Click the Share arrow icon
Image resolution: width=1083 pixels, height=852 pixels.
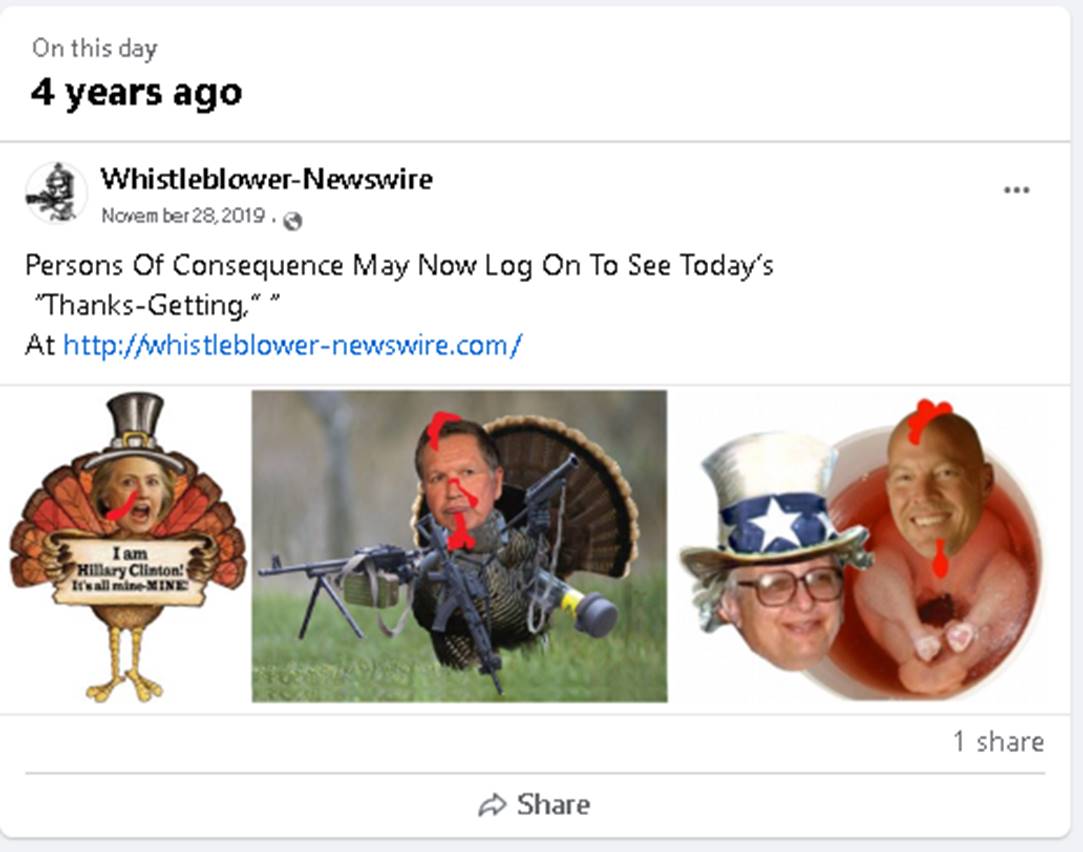(x=492, y=805)
